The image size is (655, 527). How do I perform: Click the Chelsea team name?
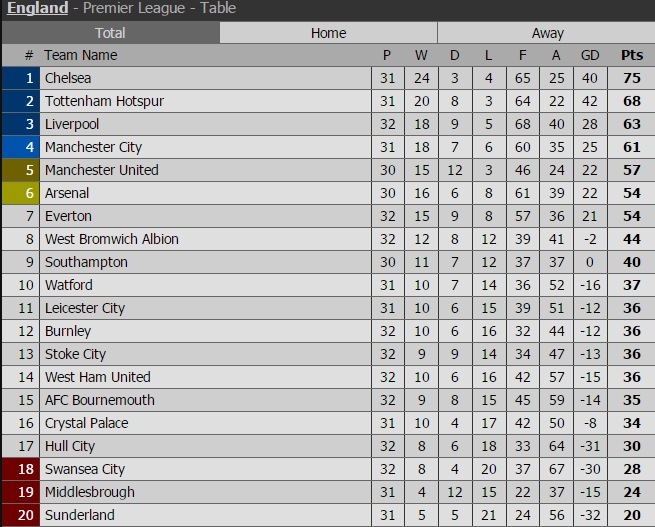pyautogui.click(x=68, y=78)
